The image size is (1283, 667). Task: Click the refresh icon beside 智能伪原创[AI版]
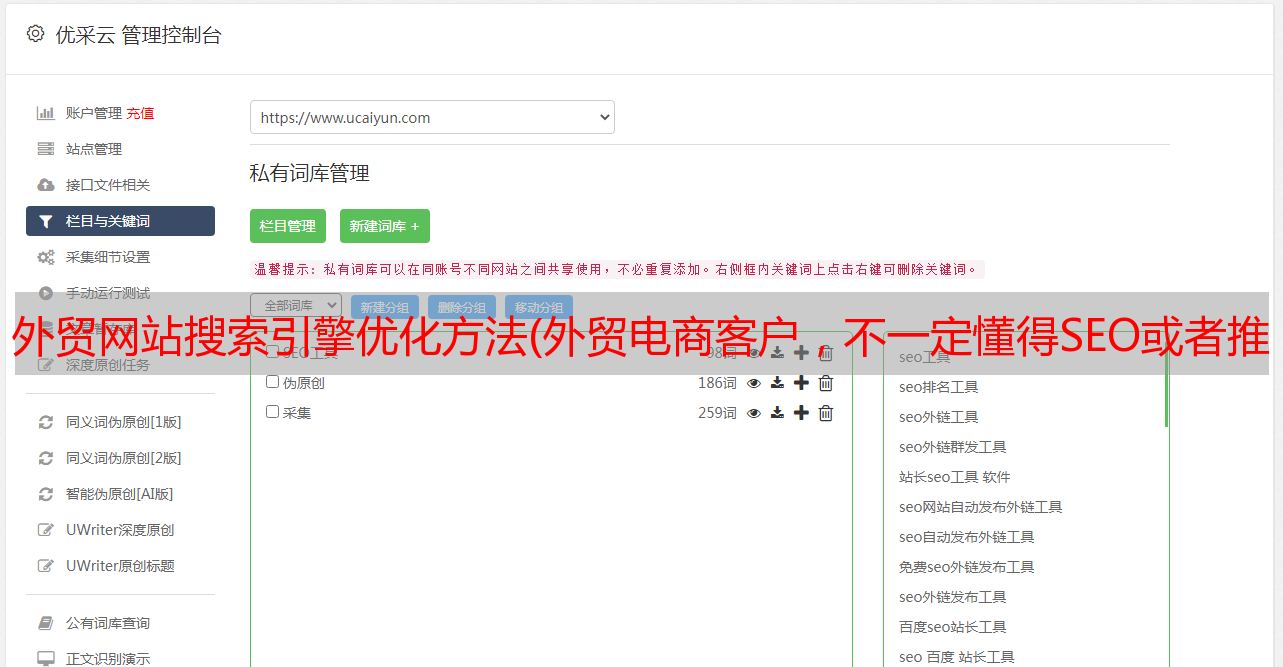pos(46,494)
